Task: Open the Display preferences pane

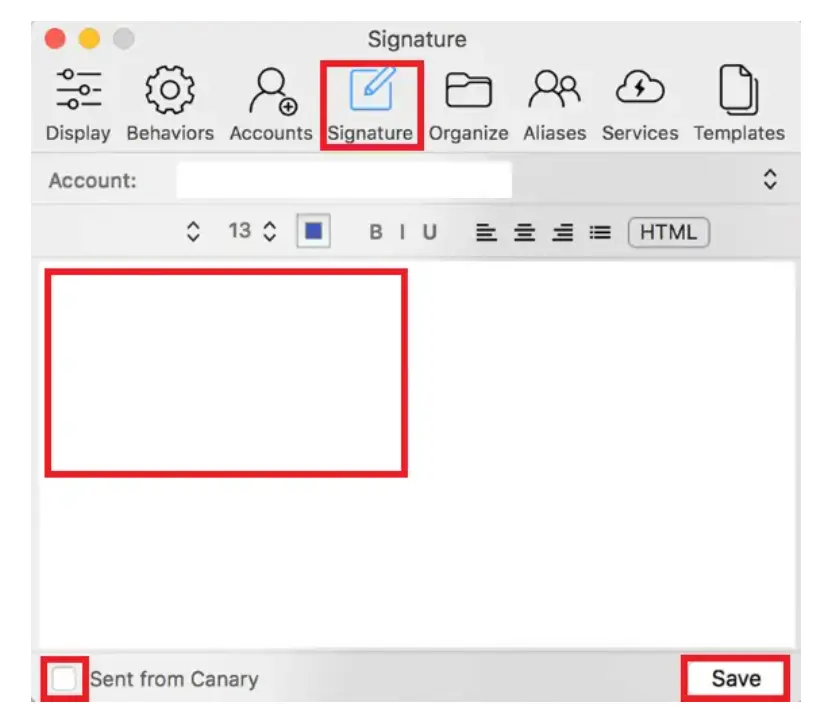Action: (78, 105)
